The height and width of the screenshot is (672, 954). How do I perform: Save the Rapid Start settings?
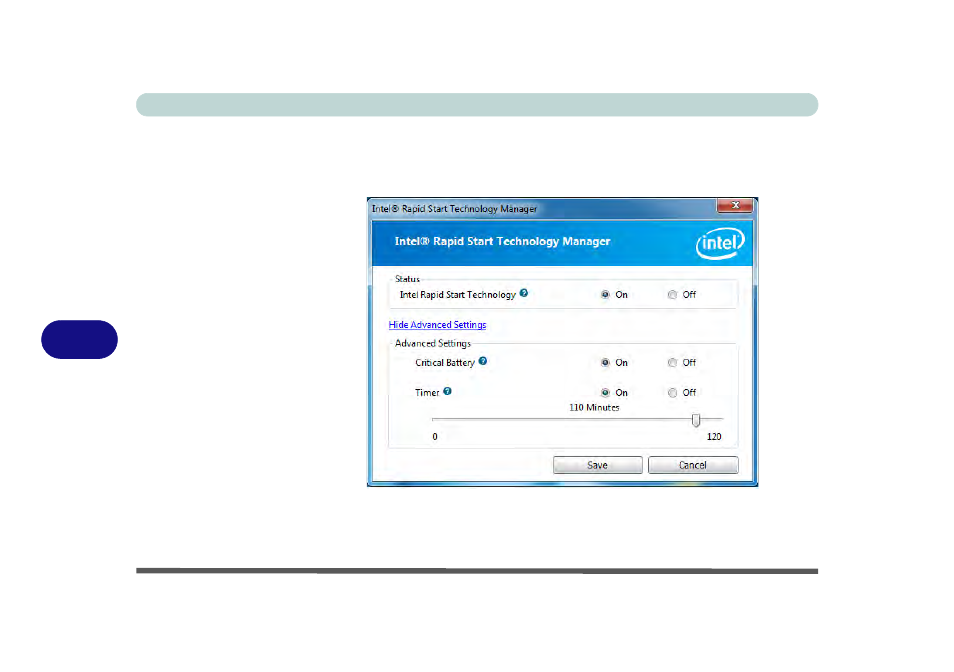pos(597,465)
